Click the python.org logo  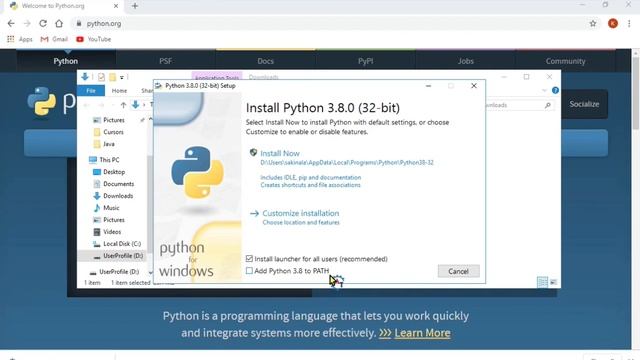[51, 101]
